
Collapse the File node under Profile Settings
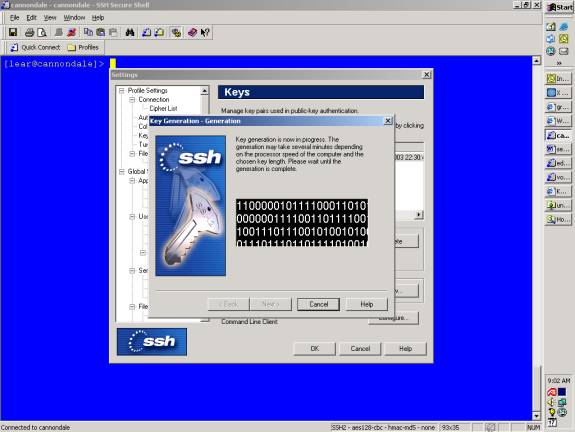pos(132,154)
